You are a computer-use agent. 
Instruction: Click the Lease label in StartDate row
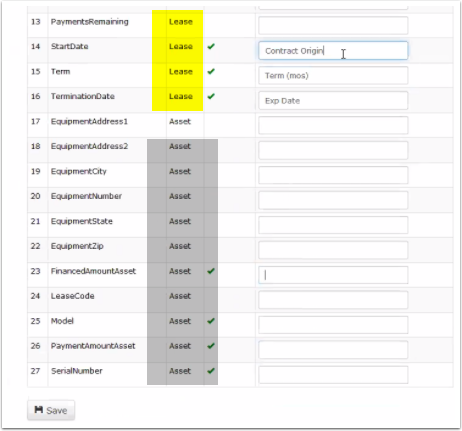point(181,47)
